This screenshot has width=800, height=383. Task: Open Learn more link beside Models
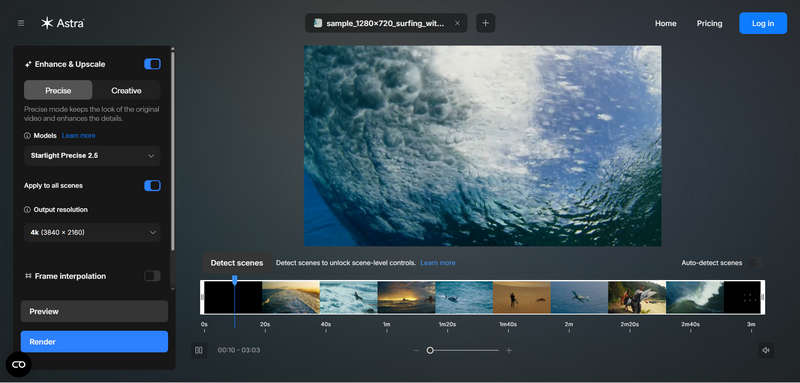click(79, 136)
